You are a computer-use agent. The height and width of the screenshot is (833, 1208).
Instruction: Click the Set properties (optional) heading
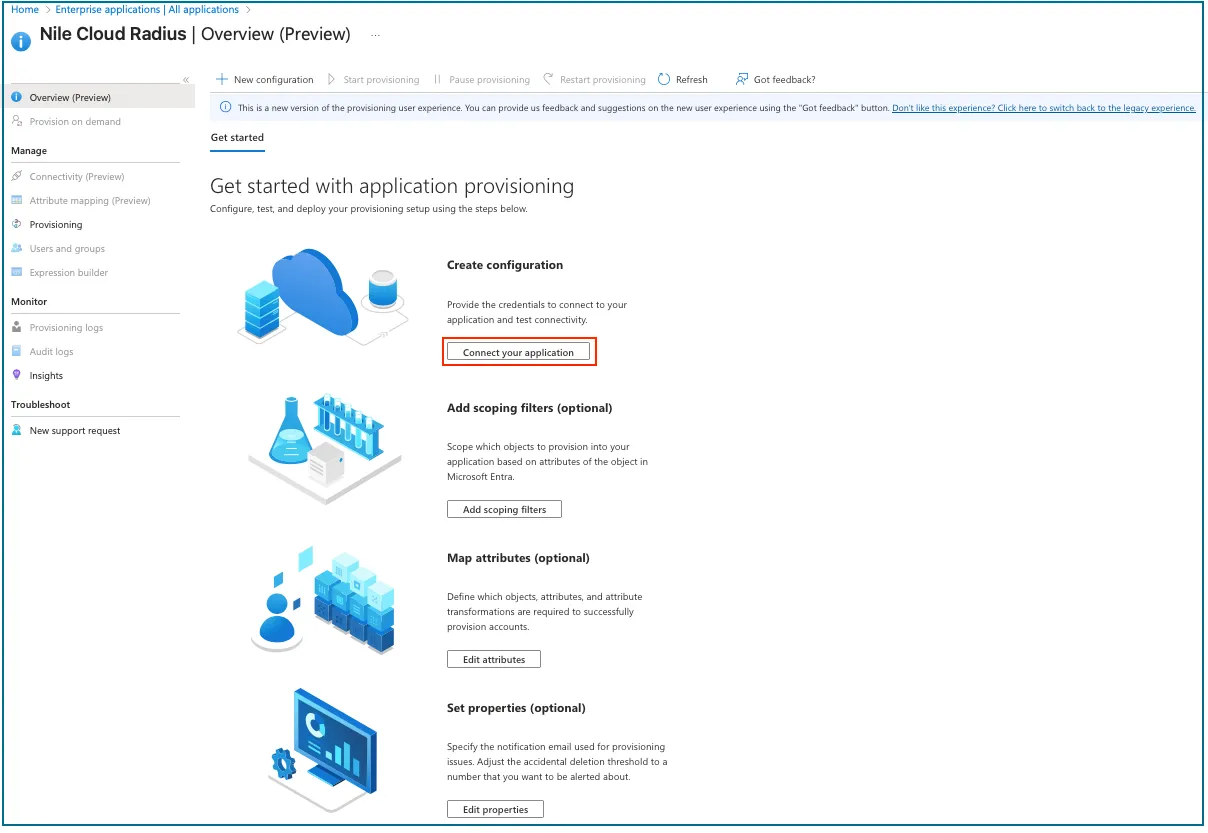pos(516,708)
